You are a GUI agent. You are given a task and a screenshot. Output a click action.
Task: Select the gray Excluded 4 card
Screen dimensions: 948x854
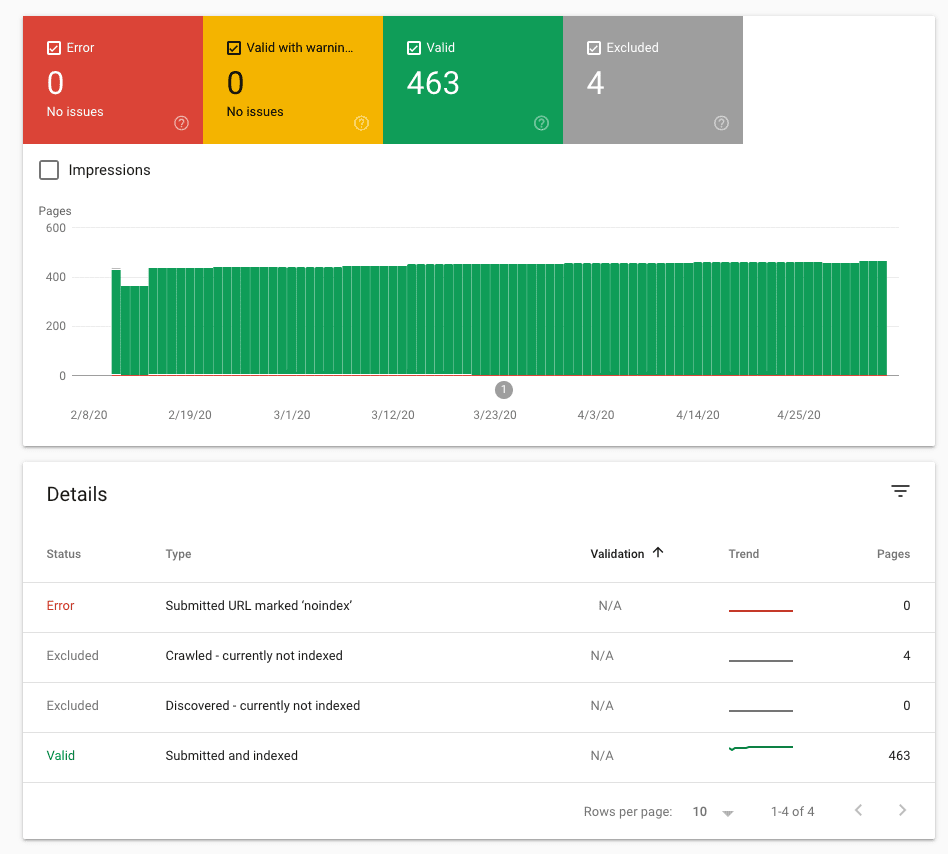tap(653, 80)
